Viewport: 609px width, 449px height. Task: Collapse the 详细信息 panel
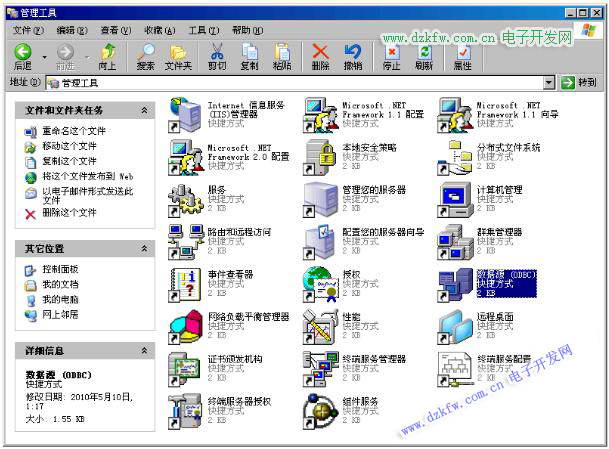pos(145,351)
